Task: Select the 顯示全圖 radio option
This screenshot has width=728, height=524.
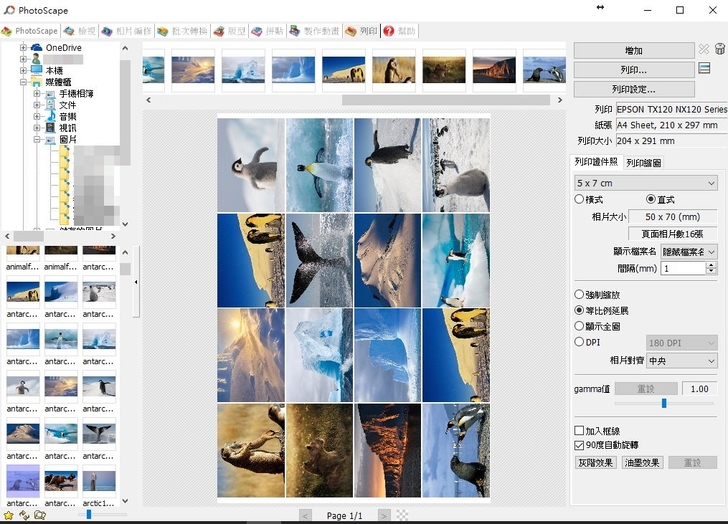Action: click(x=580, y=326)
